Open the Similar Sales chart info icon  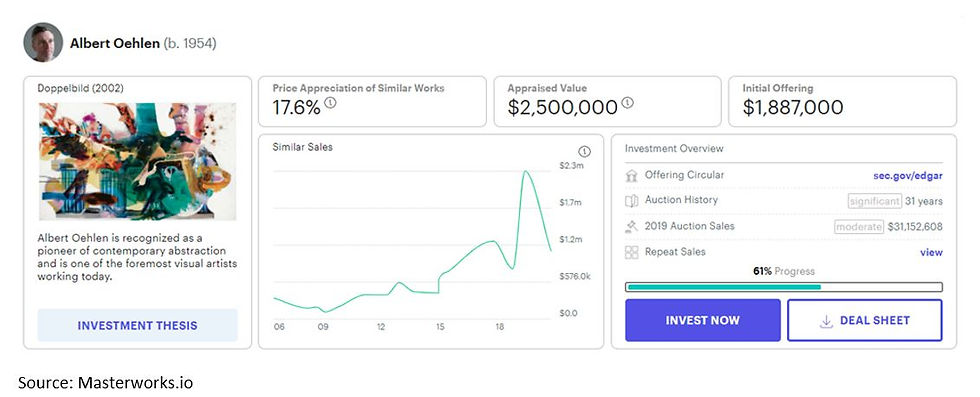[584, 151]
